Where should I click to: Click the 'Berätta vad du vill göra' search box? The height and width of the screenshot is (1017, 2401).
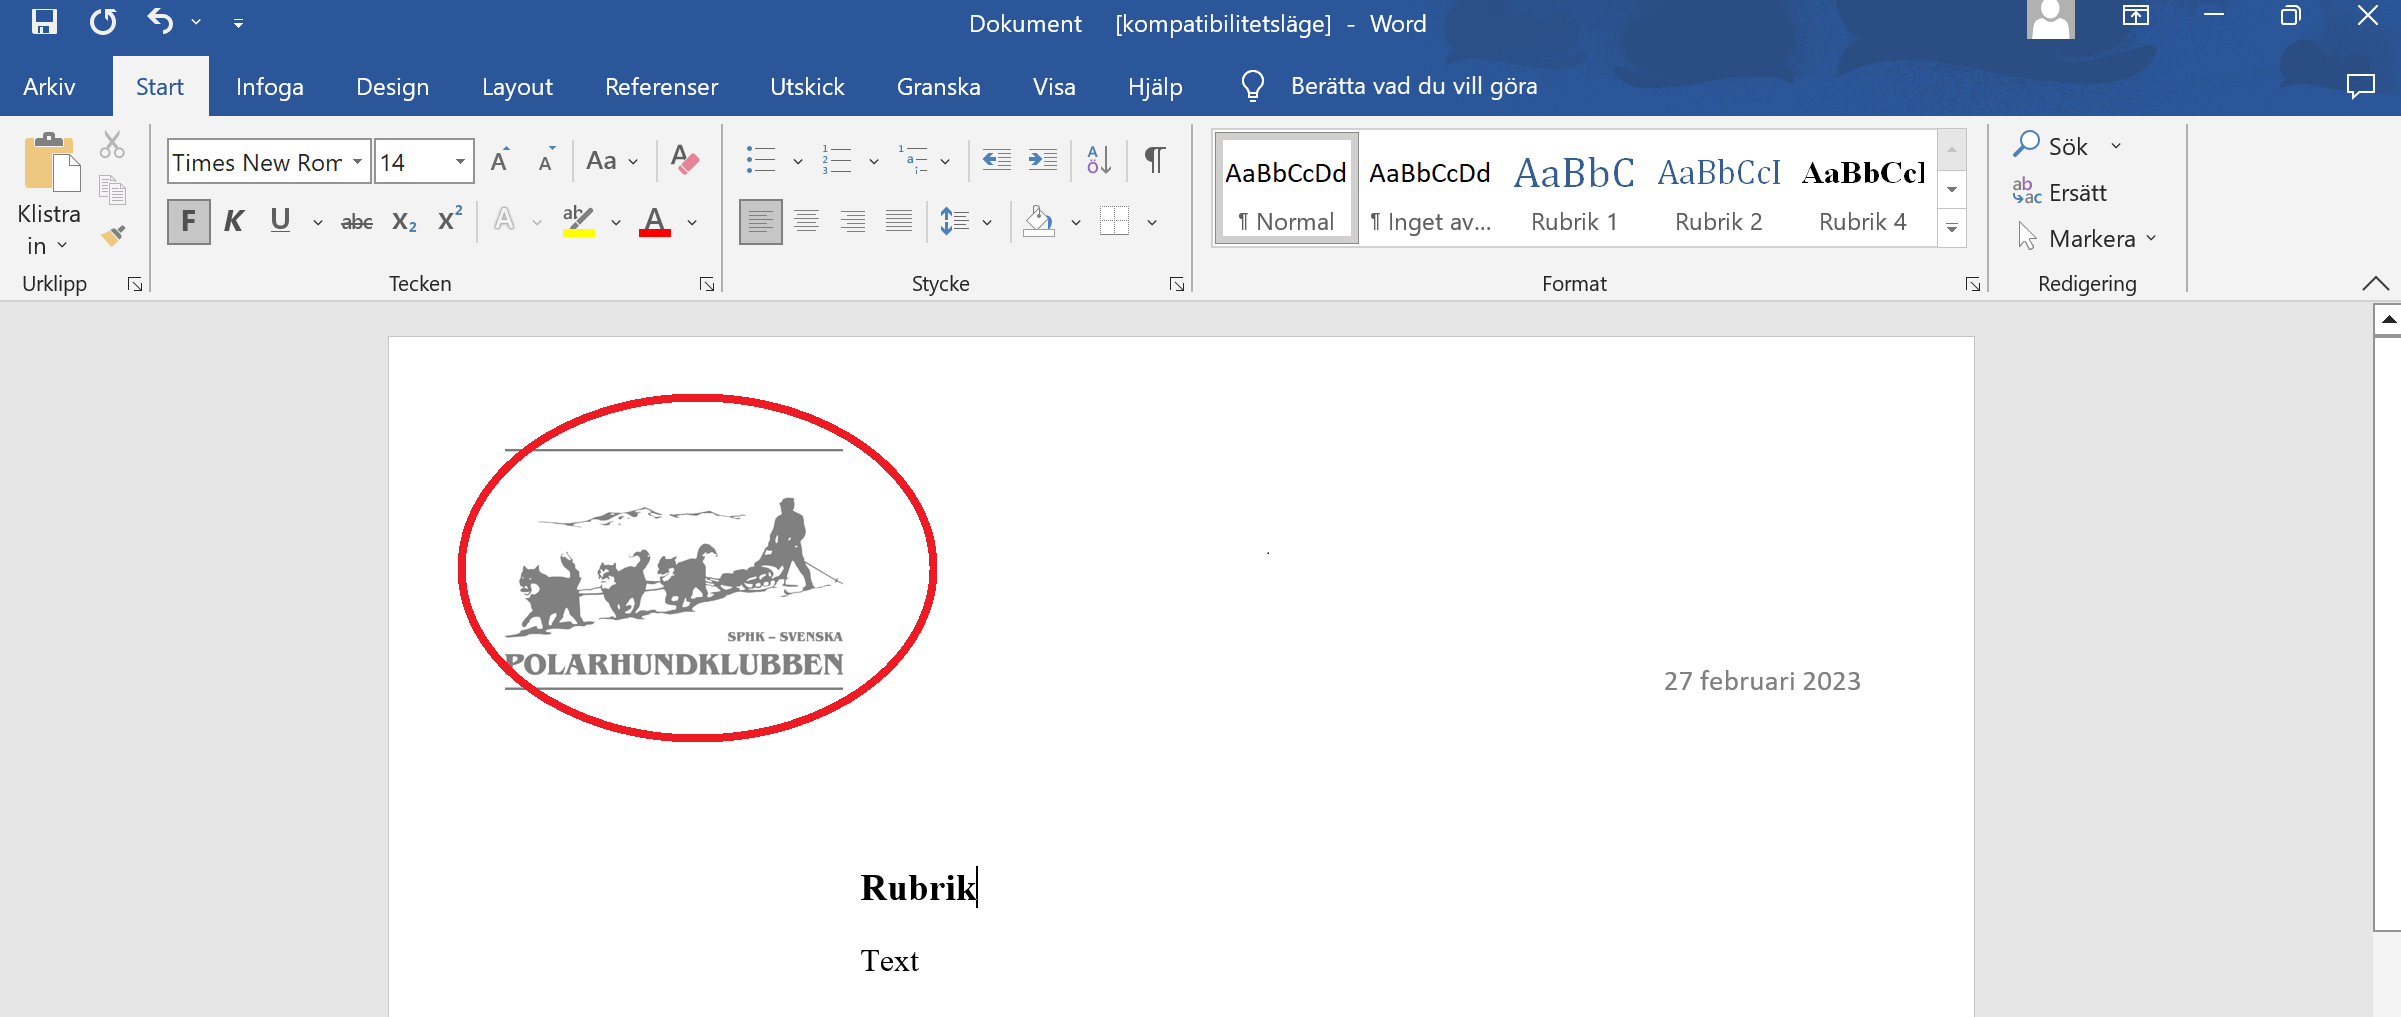pos(1413,87)
